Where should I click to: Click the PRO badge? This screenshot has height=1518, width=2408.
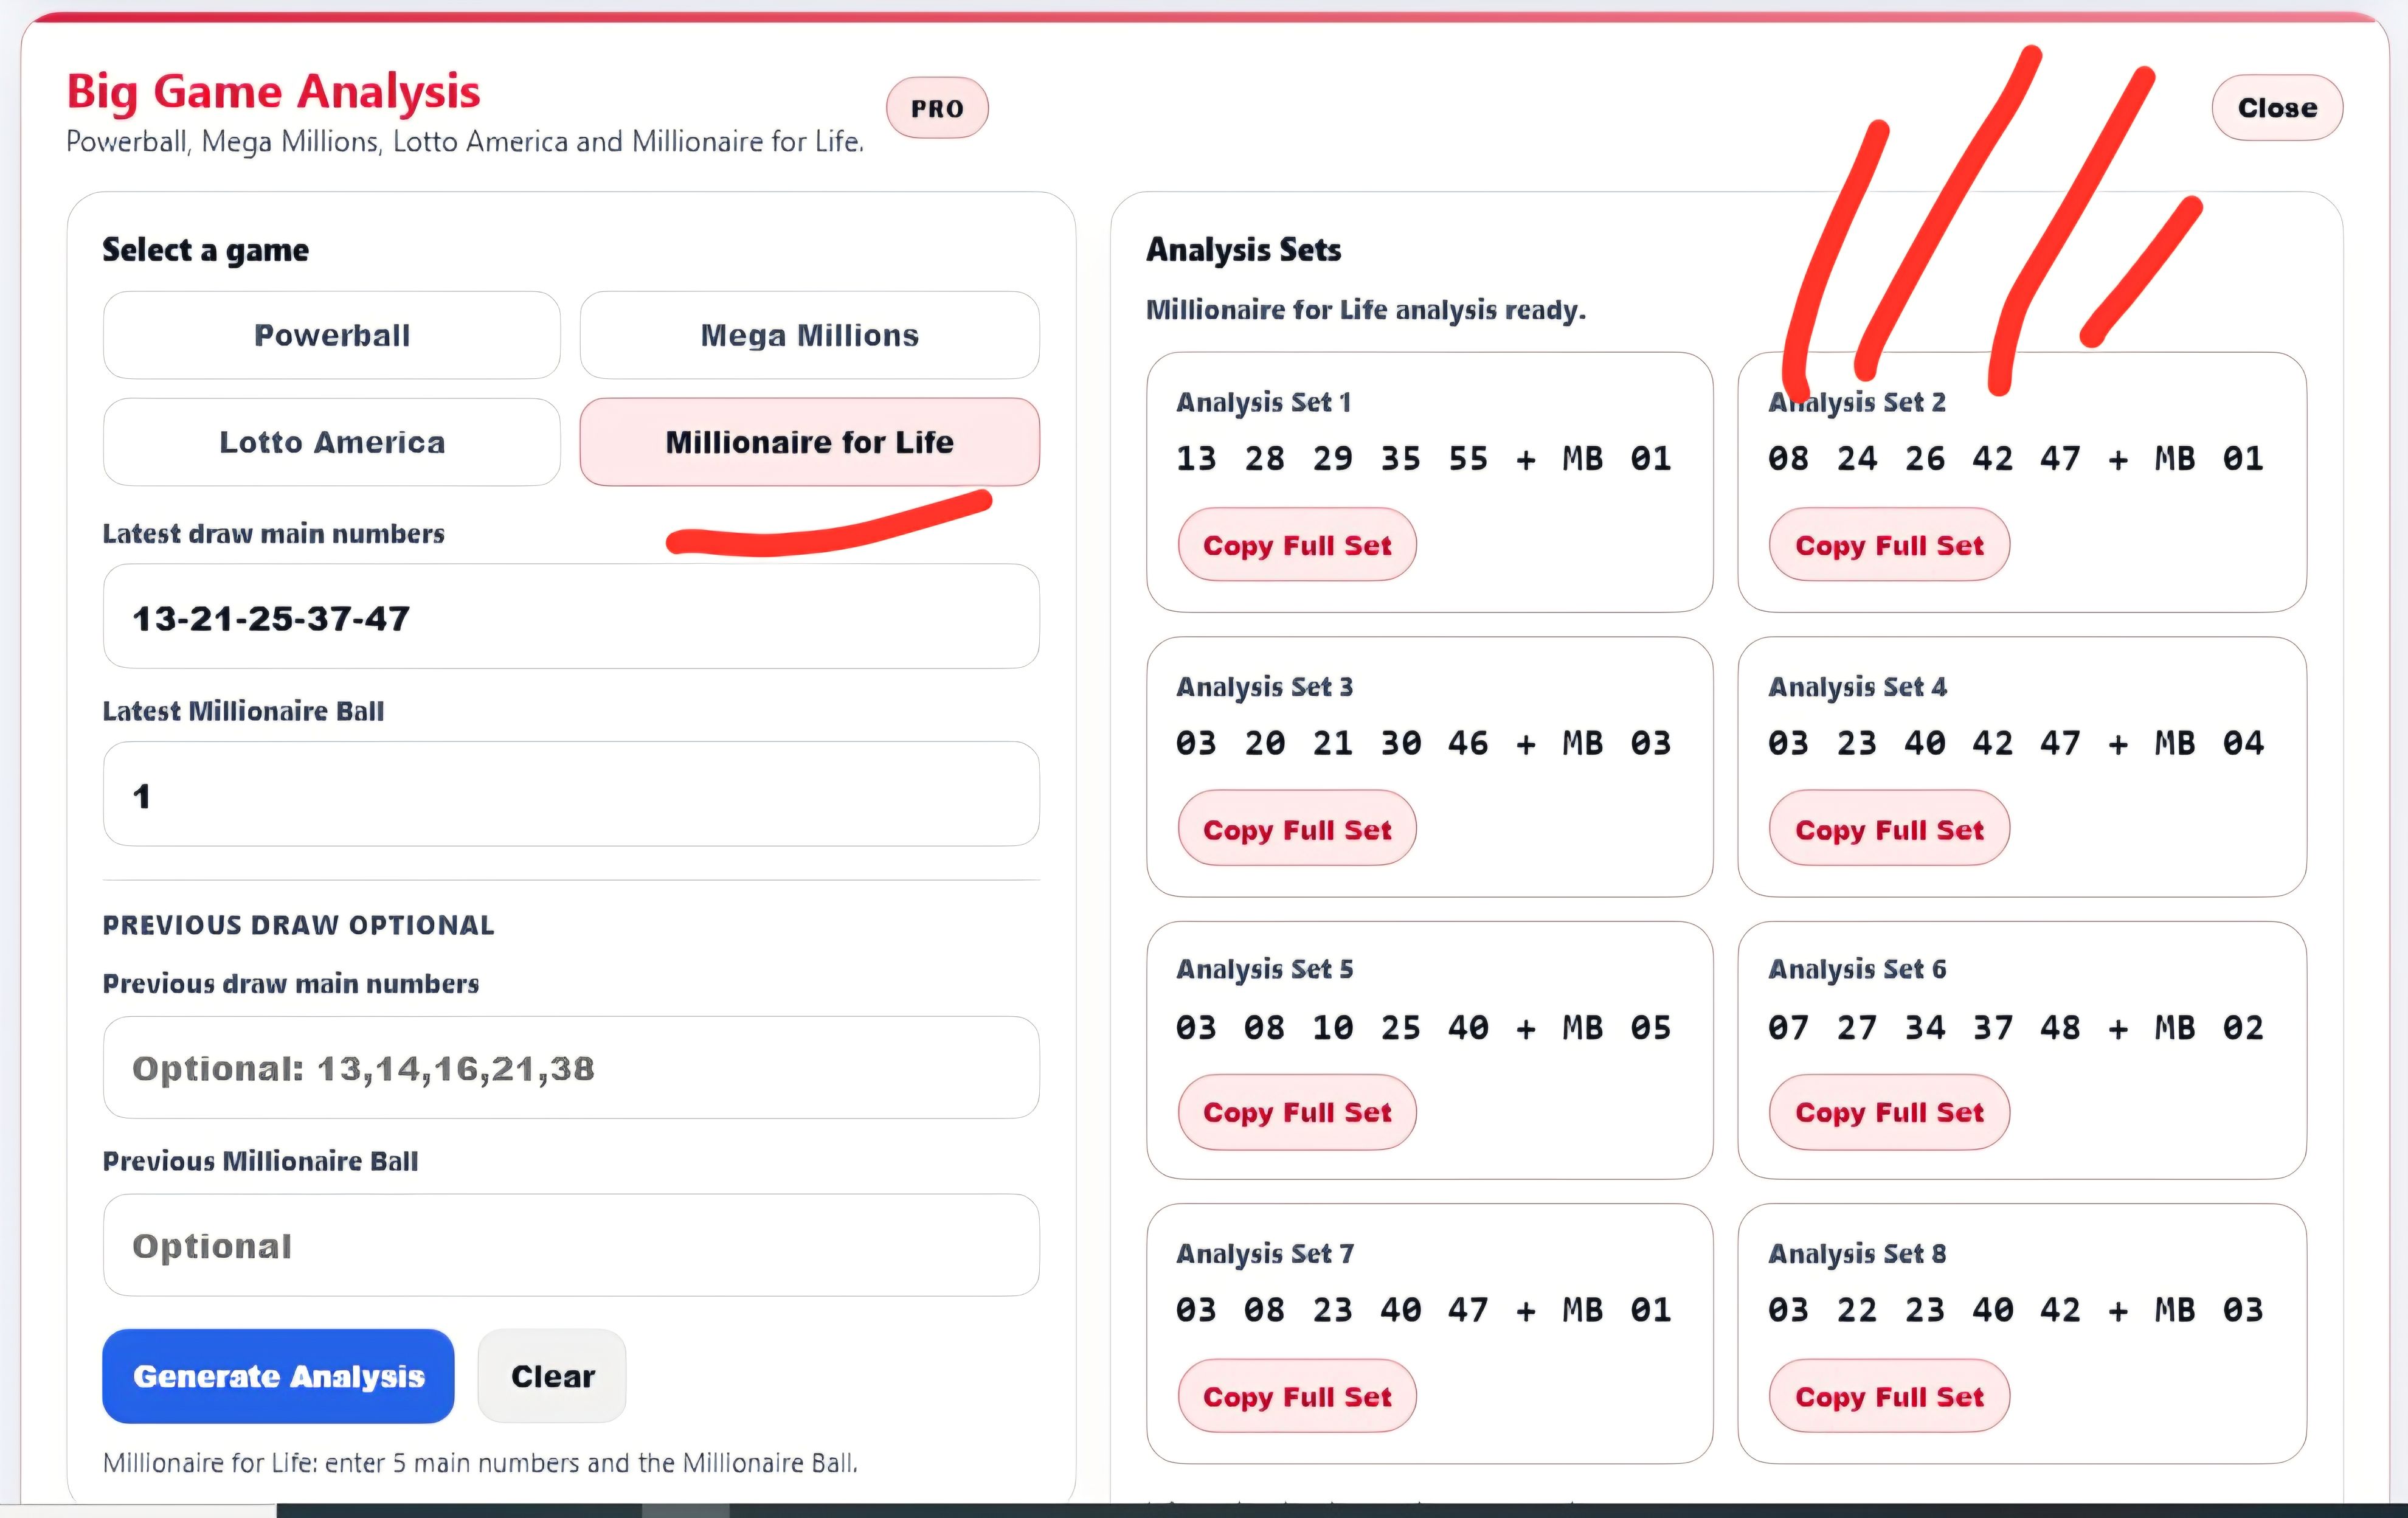coord(937,108)
